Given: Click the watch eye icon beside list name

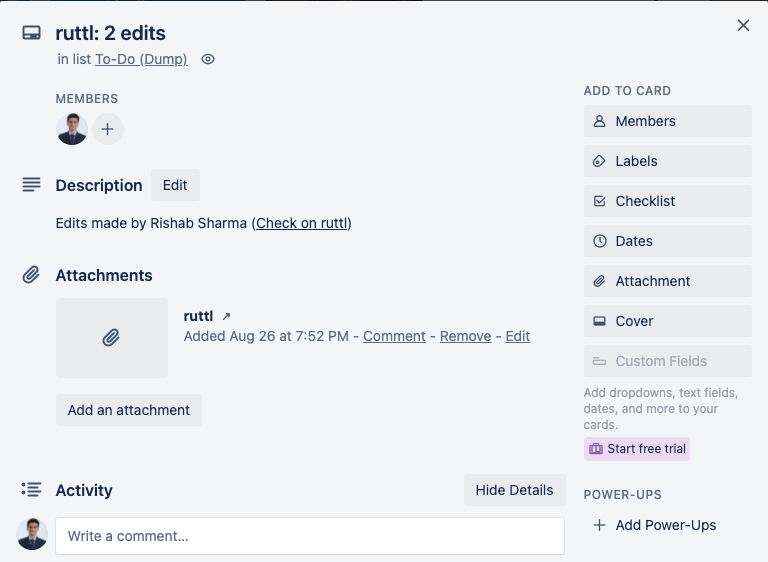Looking at the screenshot, I should click(x=208, y=59).
